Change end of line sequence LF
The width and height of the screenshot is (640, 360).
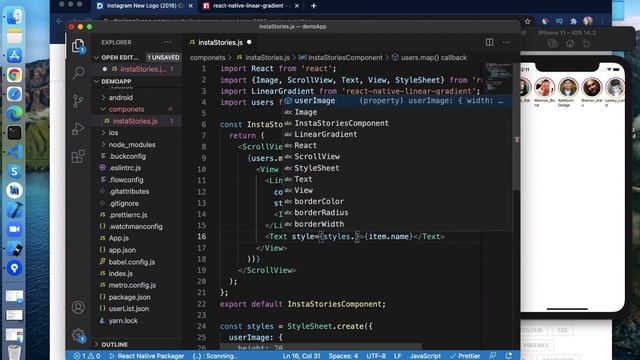coord(398,356)
